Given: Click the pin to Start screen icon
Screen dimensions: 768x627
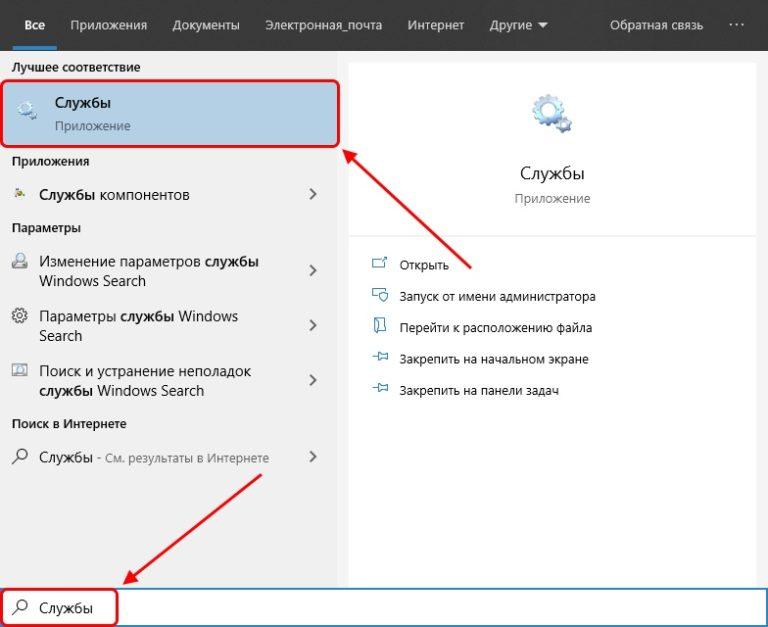Looking at the screenshot, I should pyautogui.click(x=379, y=358).
